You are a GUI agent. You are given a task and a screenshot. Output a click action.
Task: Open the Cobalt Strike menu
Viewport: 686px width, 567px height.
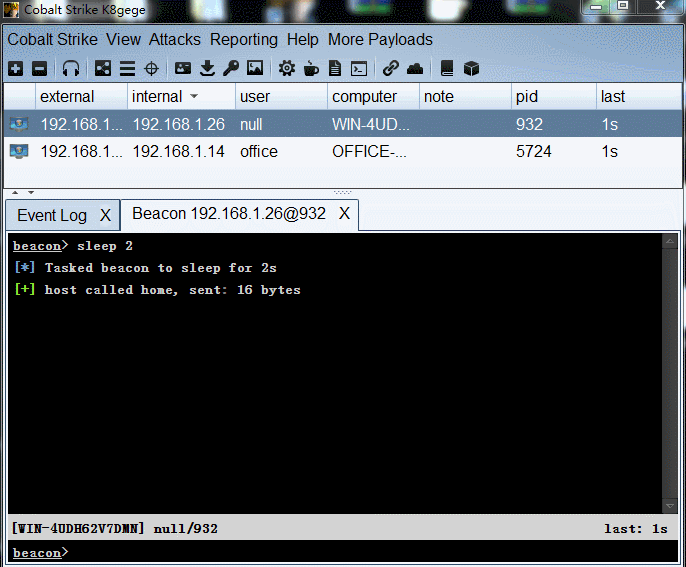tap(52, 39)
